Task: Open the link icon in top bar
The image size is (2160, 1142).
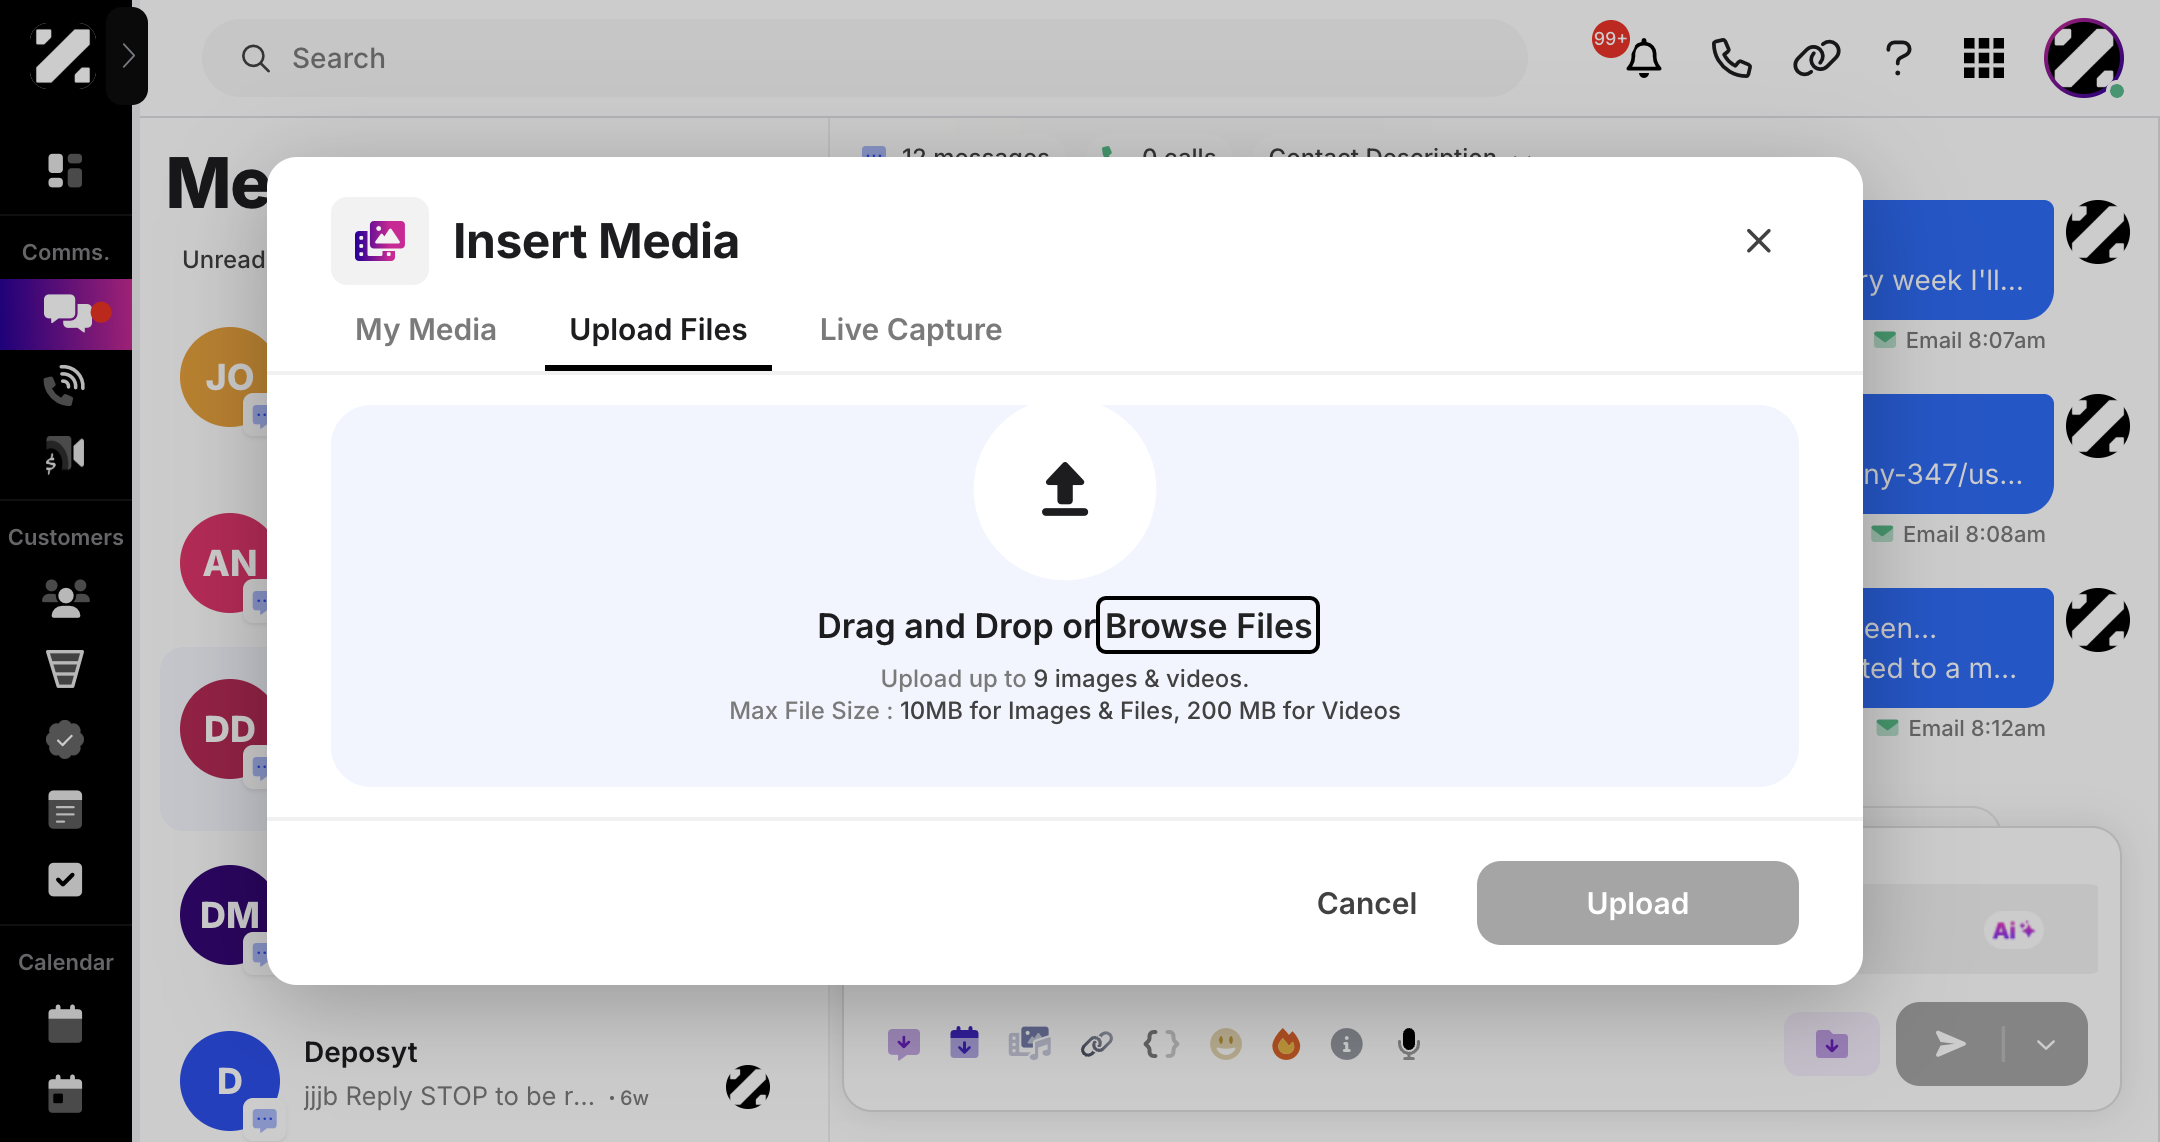Action: [x=1816, y=58]
